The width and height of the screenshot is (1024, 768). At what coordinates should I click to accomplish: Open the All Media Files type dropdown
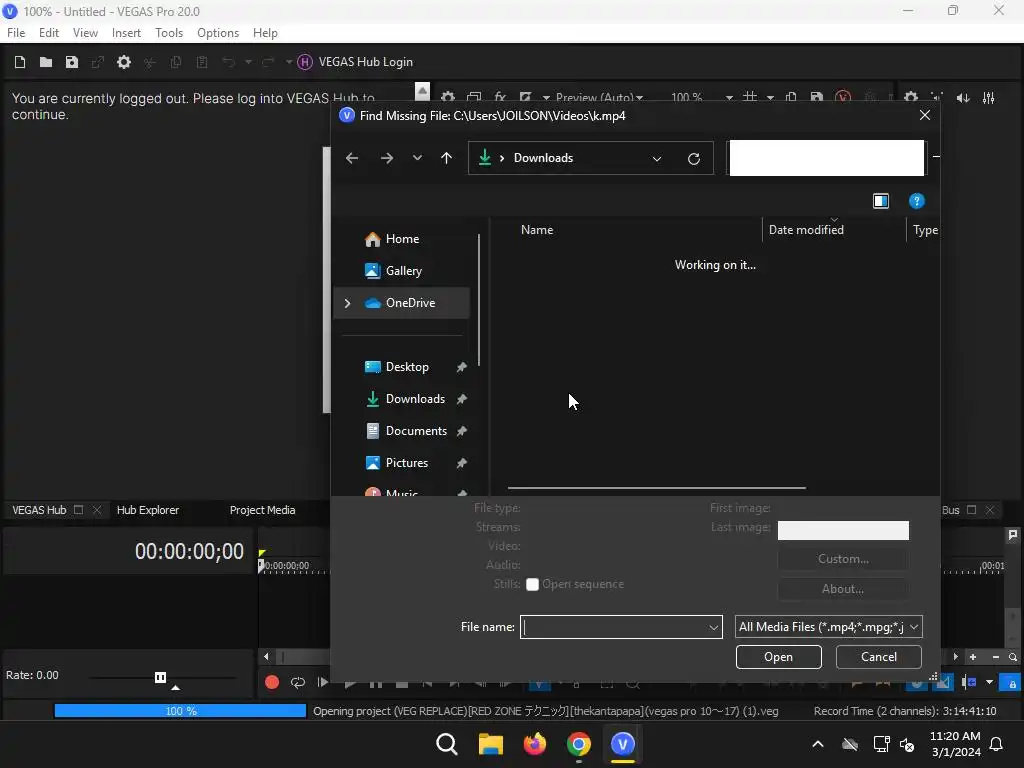pyautogui.click(x=828, y=627)
